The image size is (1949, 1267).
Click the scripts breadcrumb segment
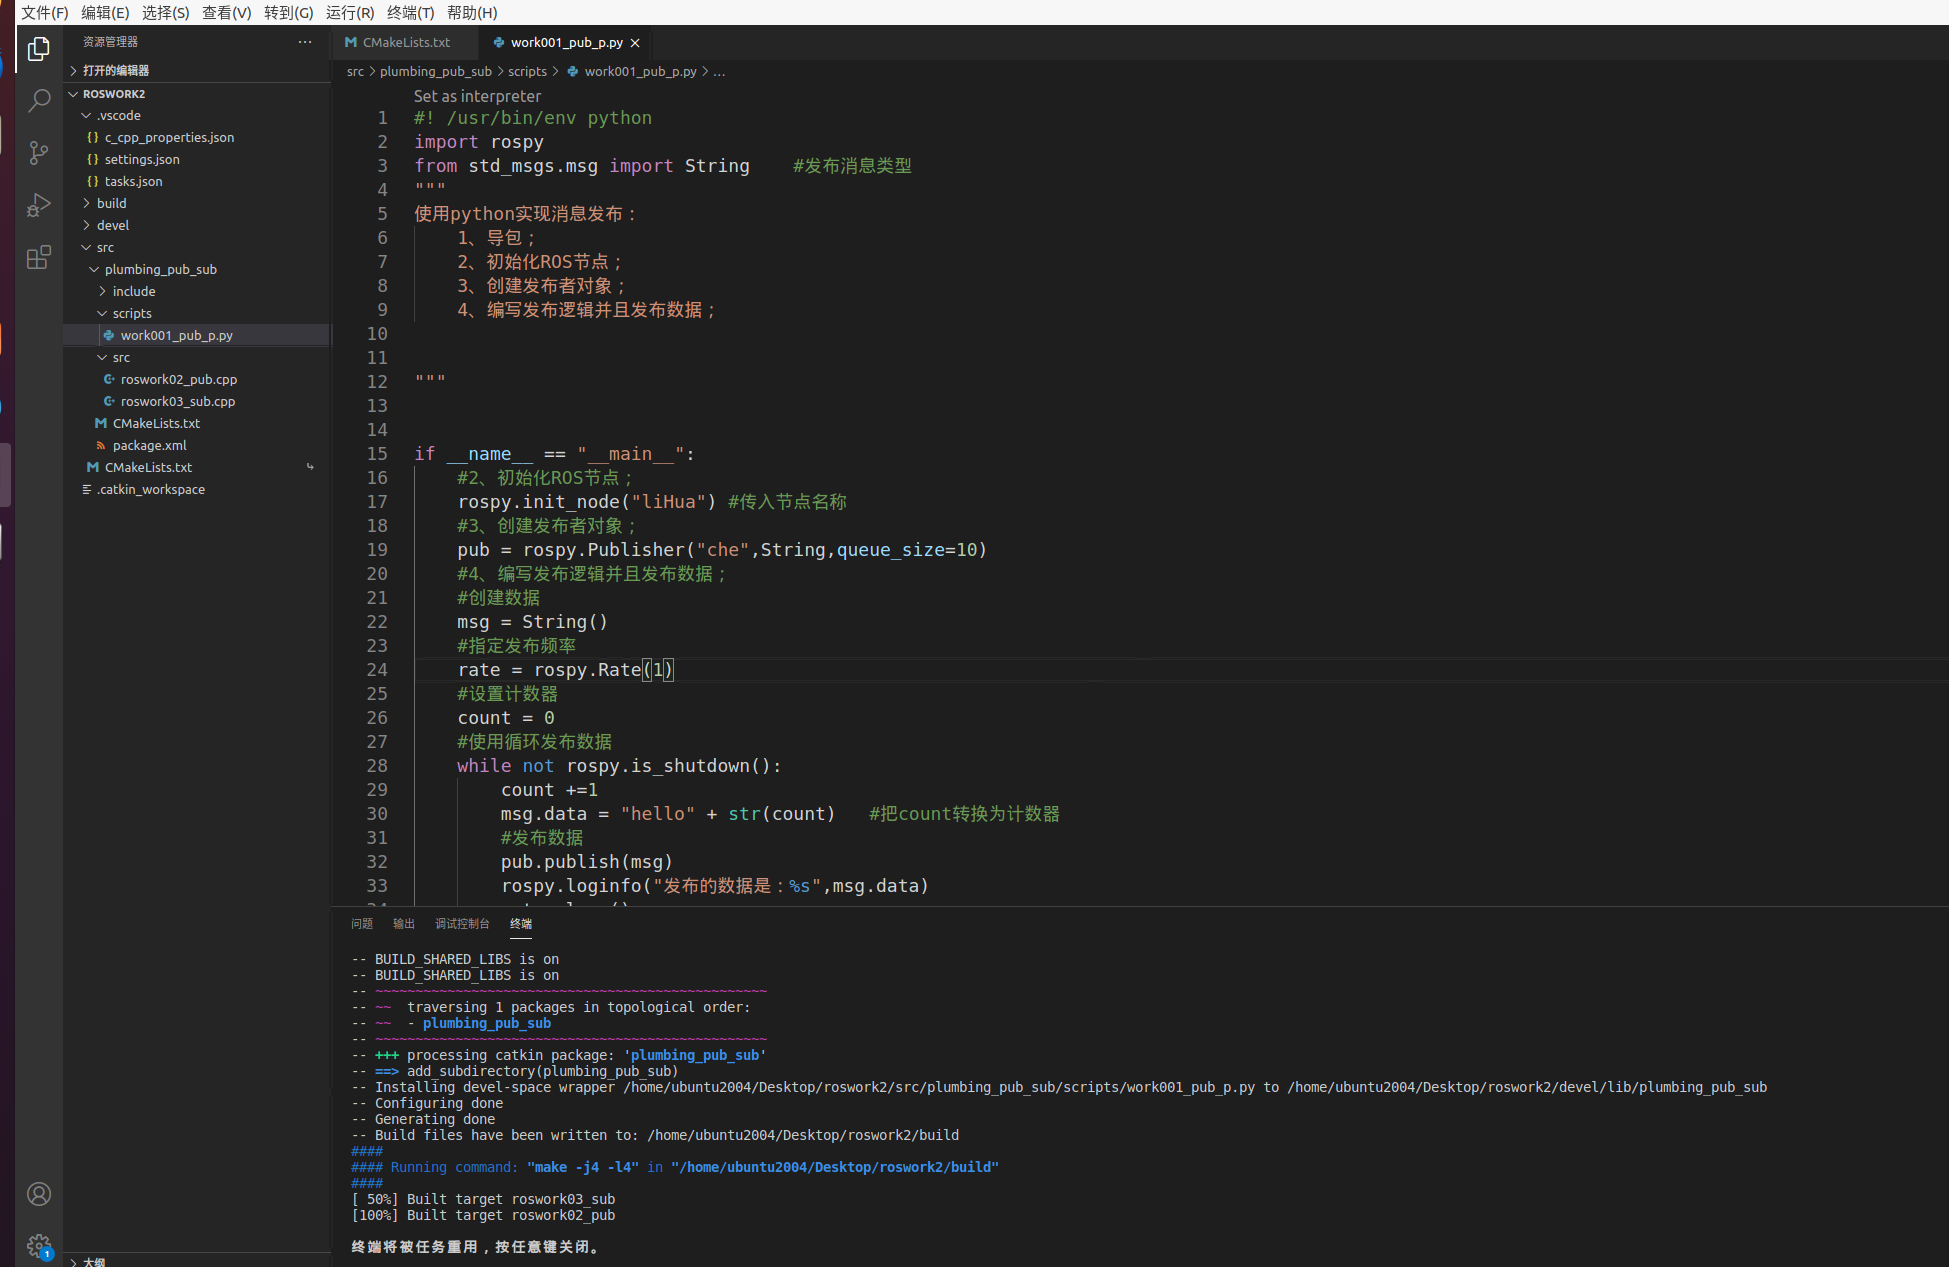527,71
